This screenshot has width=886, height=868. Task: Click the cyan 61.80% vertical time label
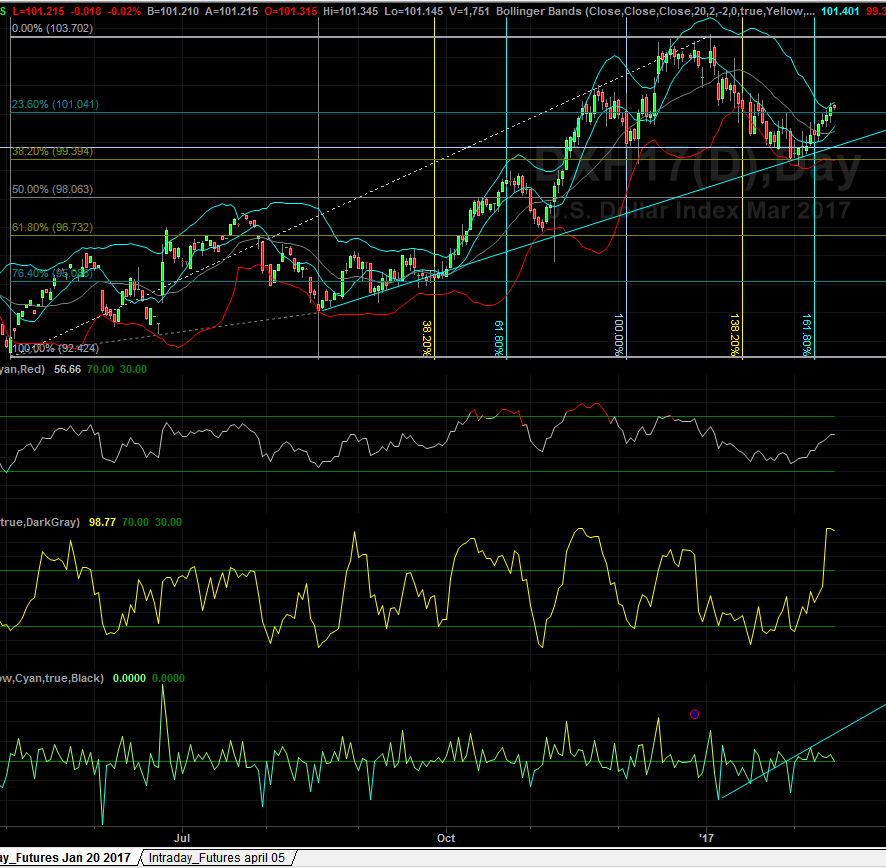499,338
